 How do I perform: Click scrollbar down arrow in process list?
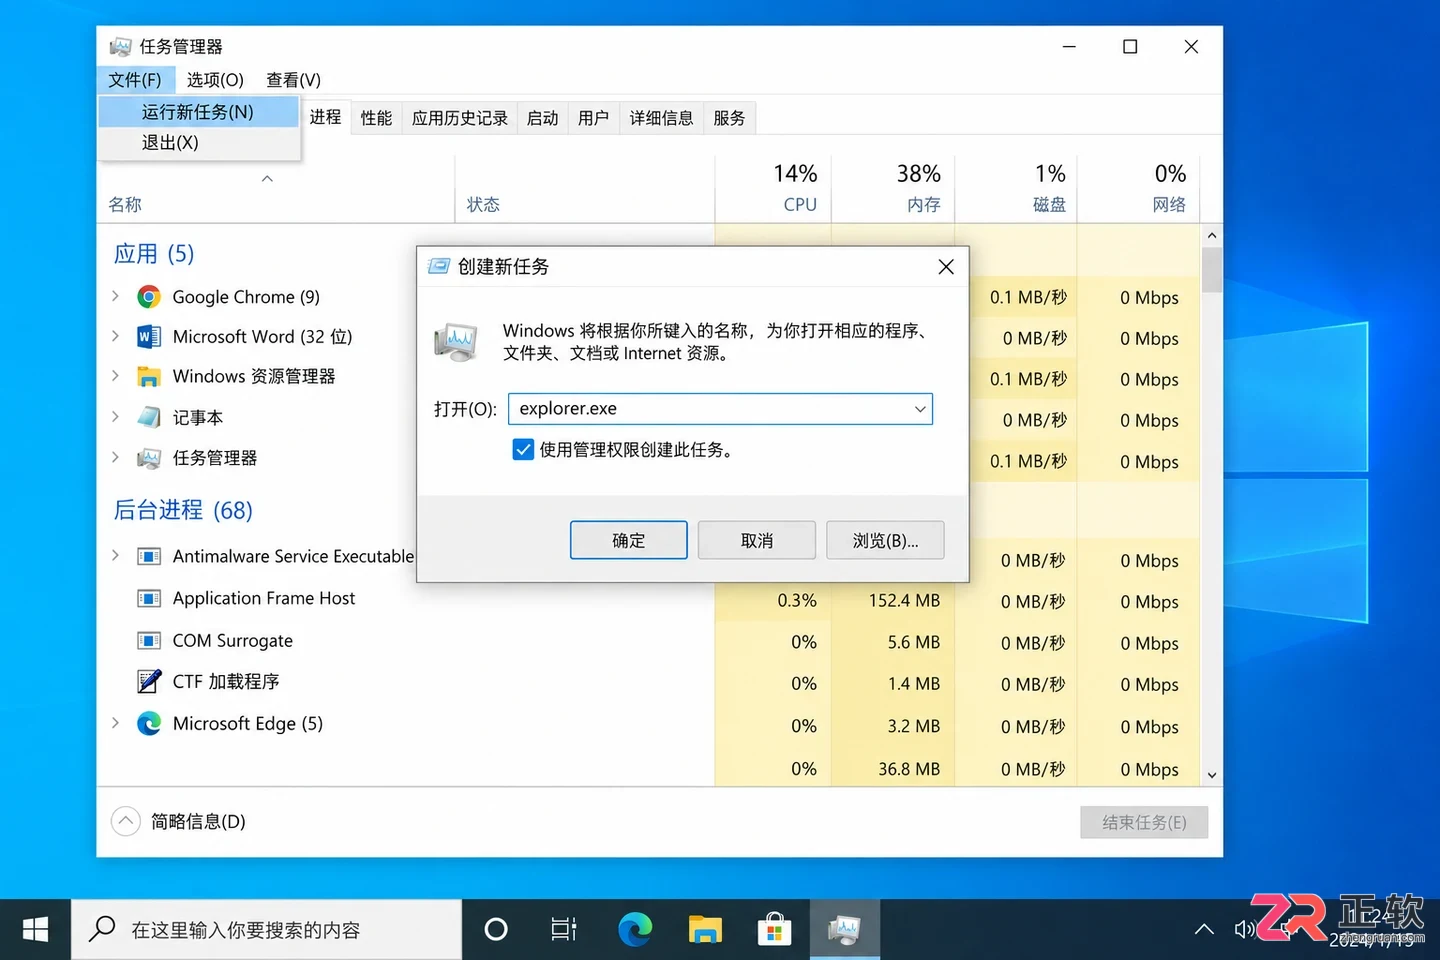click(x=1212, y=775)
